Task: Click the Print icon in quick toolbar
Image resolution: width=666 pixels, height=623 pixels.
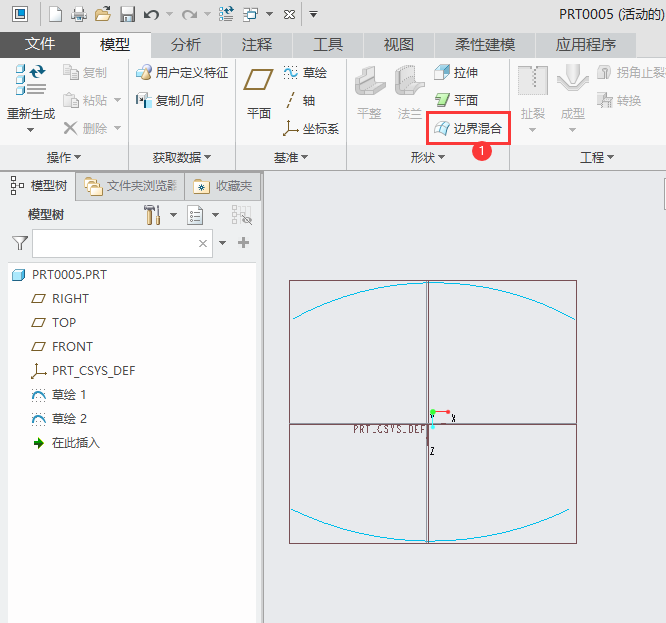Action: 79,14
